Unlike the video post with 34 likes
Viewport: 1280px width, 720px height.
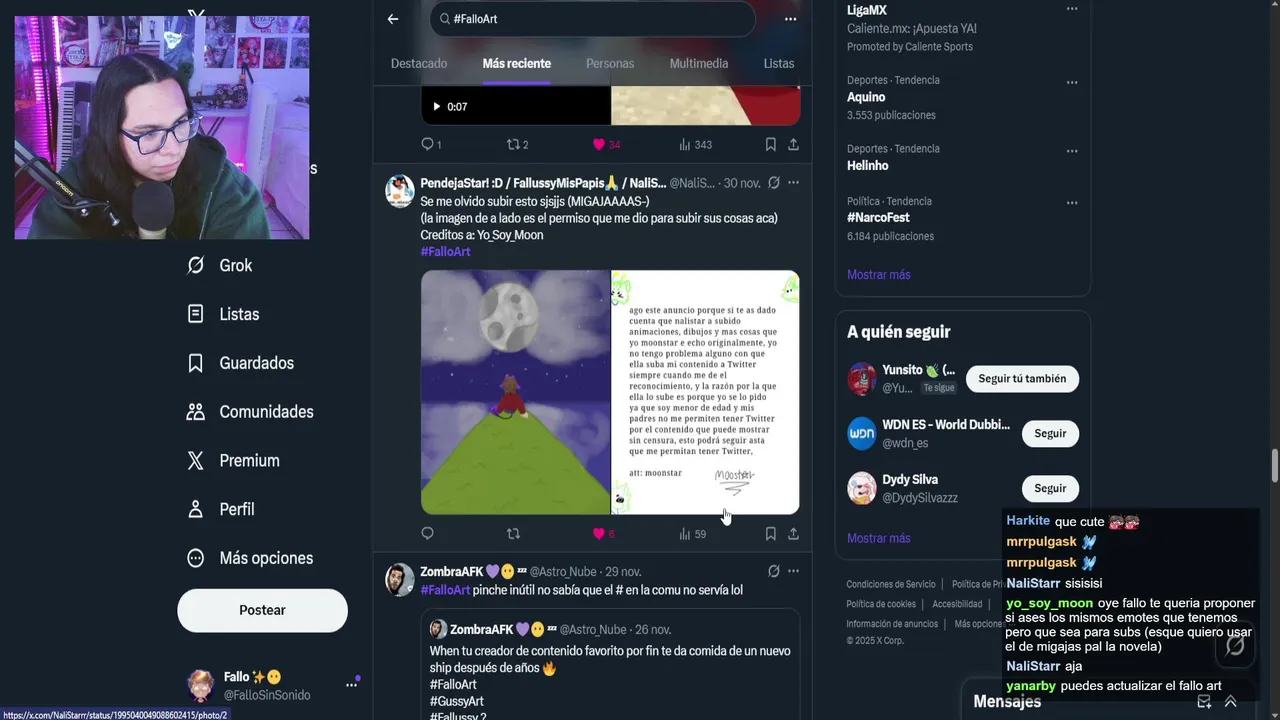(x=599, y=144)
